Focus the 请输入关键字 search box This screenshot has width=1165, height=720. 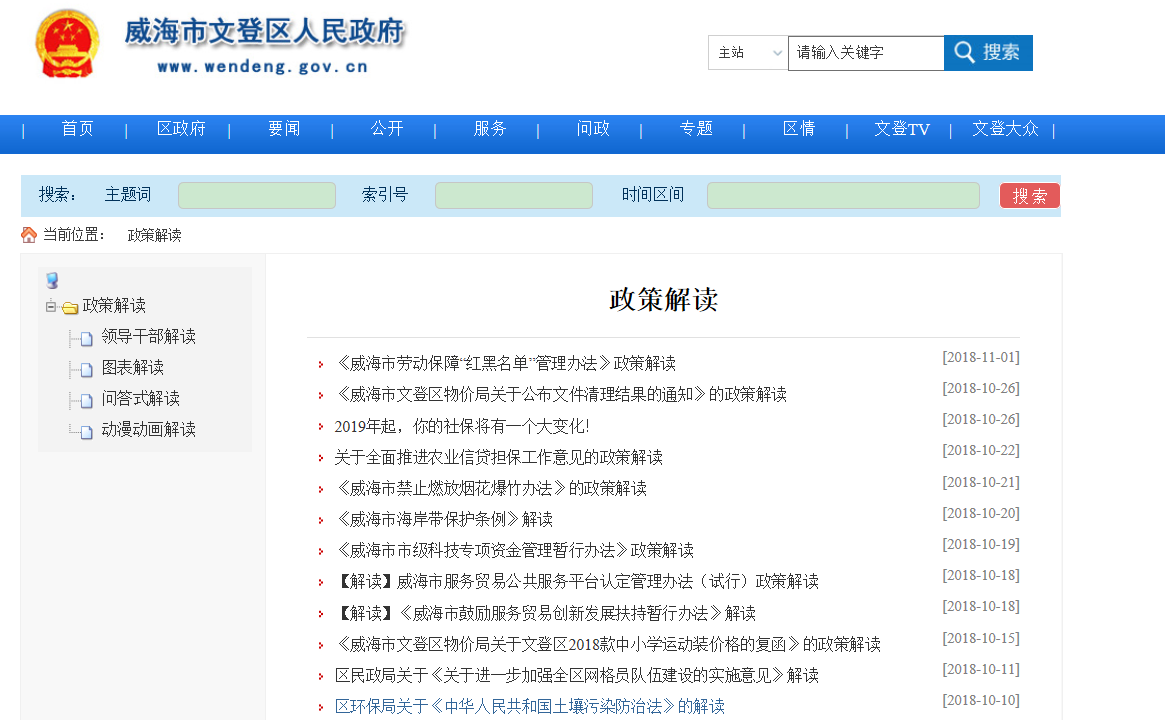pos(865,53)
